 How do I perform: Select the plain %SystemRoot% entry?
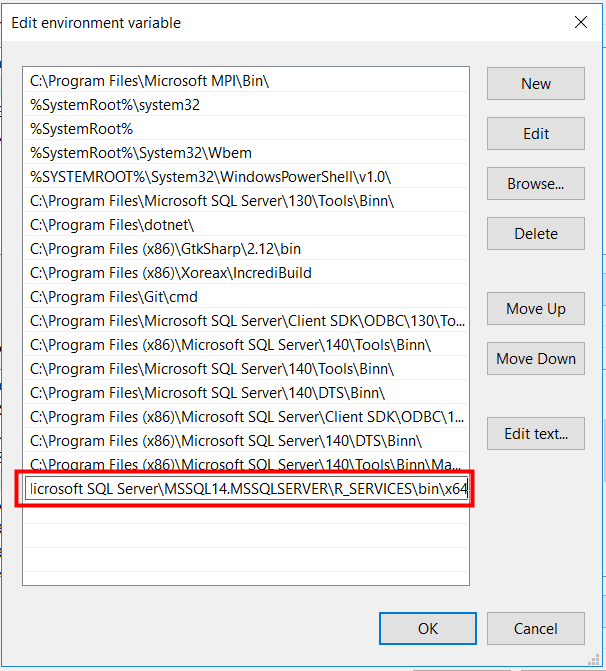pyautogui.click(x=246, y=128)
